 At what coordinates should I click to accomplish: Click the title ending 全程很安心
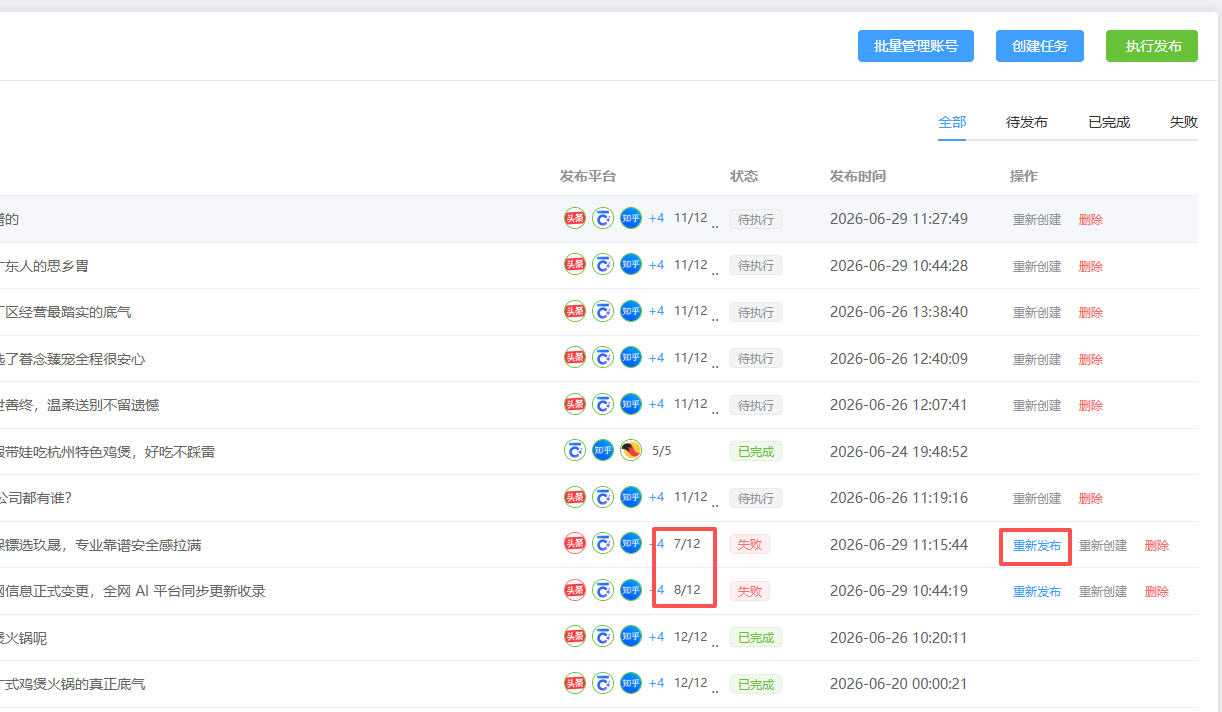click(x=73, y=359)
